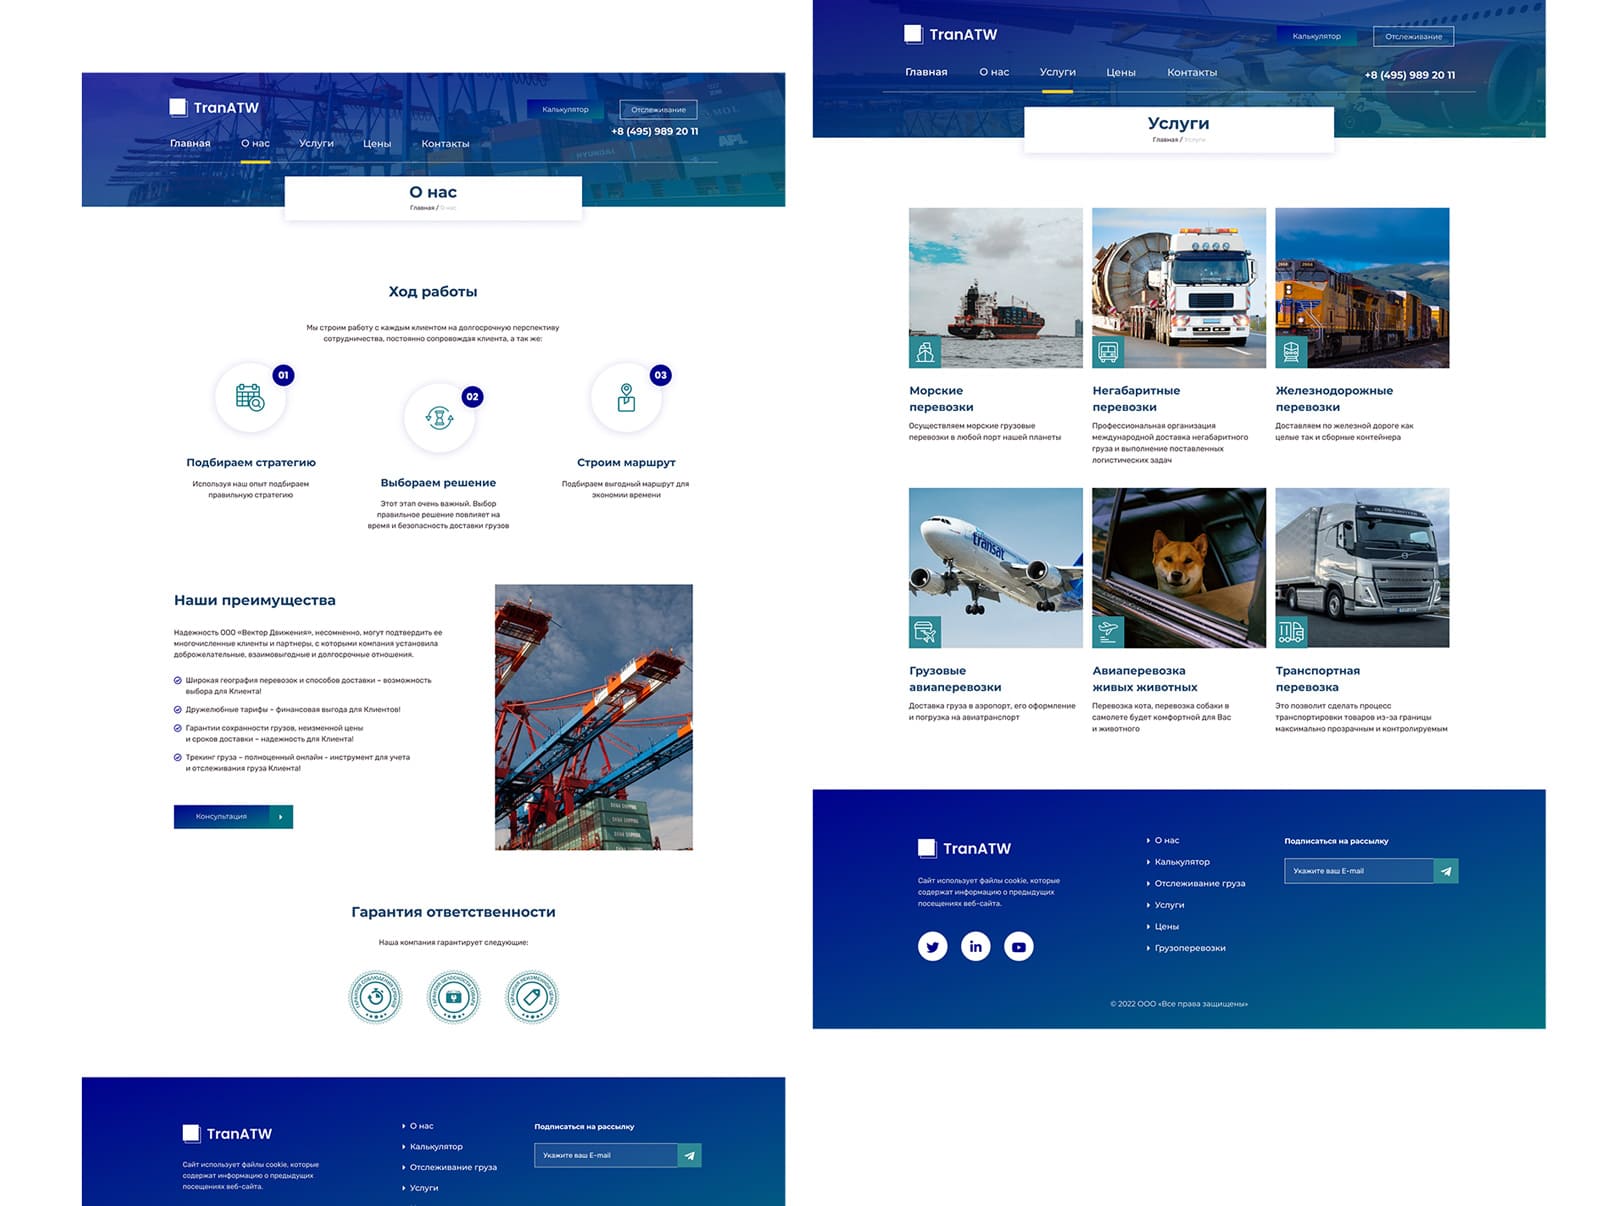The width and height of the screenshot is (1600, 1206).
Task: Open the LinkedIn social icon
Action: point(975,946)
